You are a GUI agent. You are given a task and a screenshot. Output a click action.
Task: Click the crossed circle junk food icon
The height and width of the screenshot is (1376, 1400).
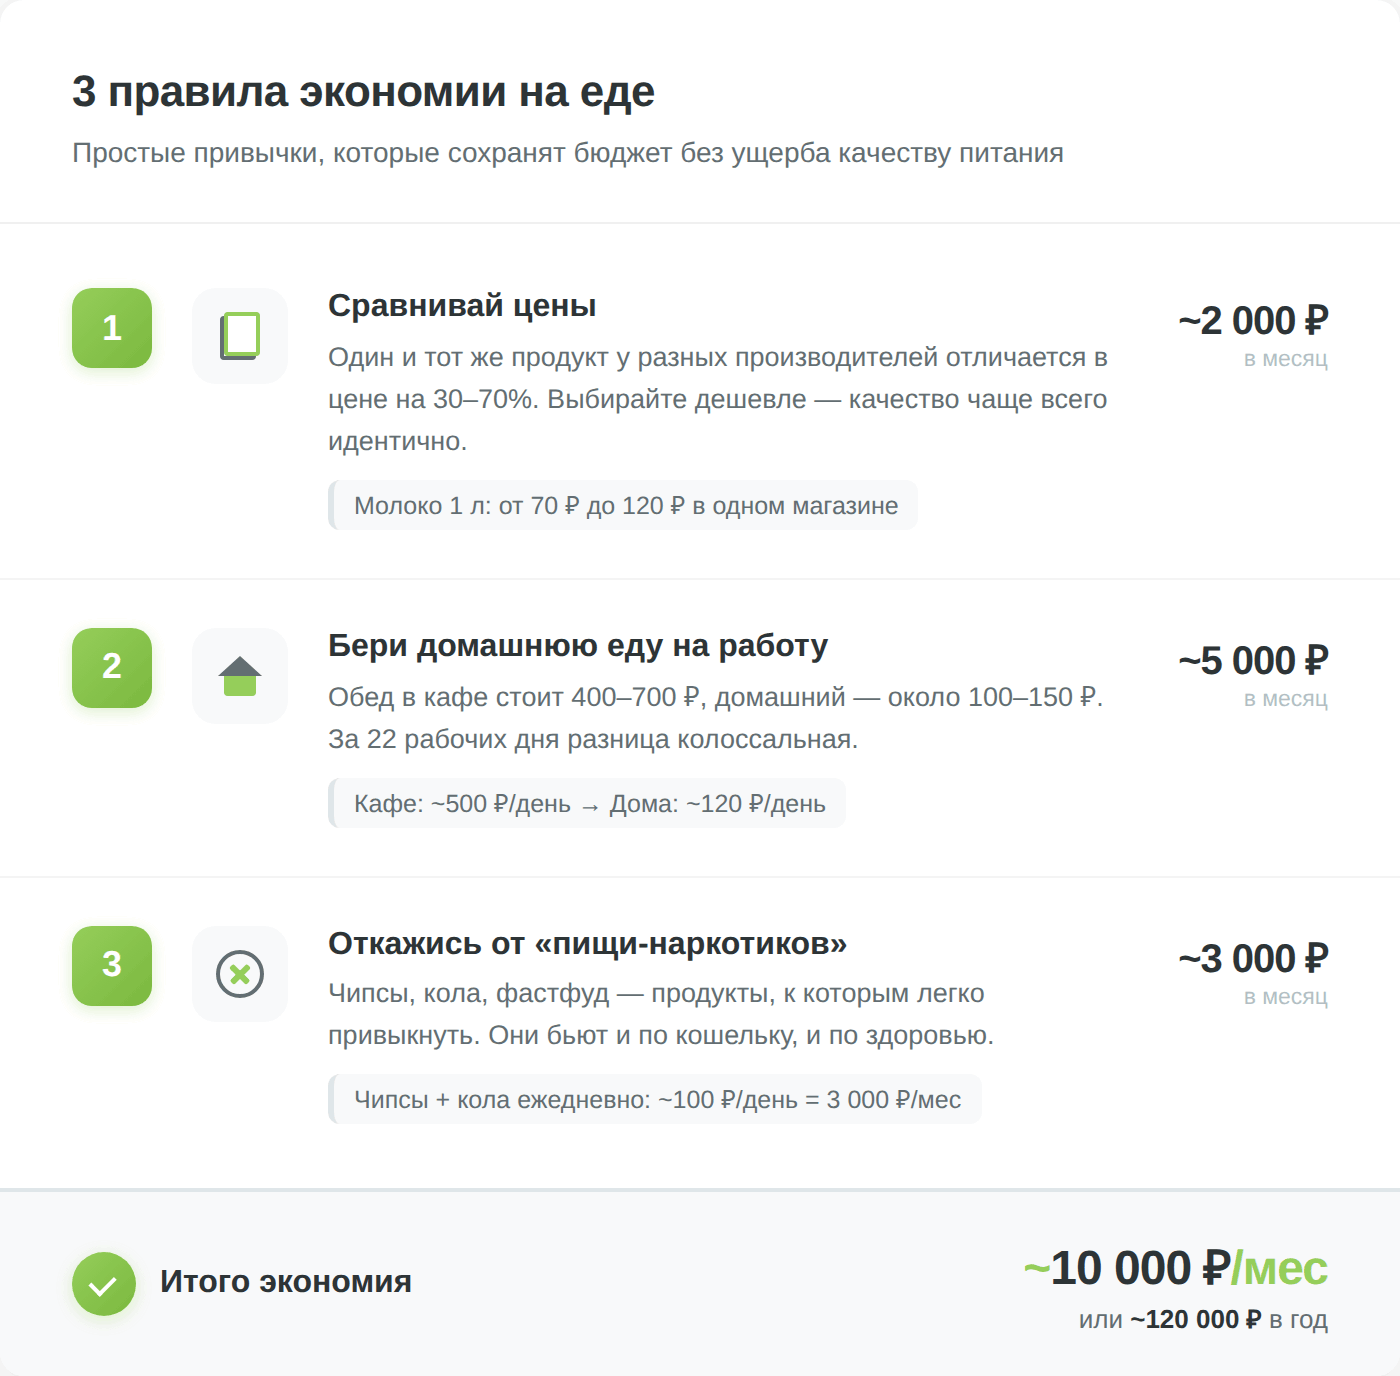[x=240, y=974]
